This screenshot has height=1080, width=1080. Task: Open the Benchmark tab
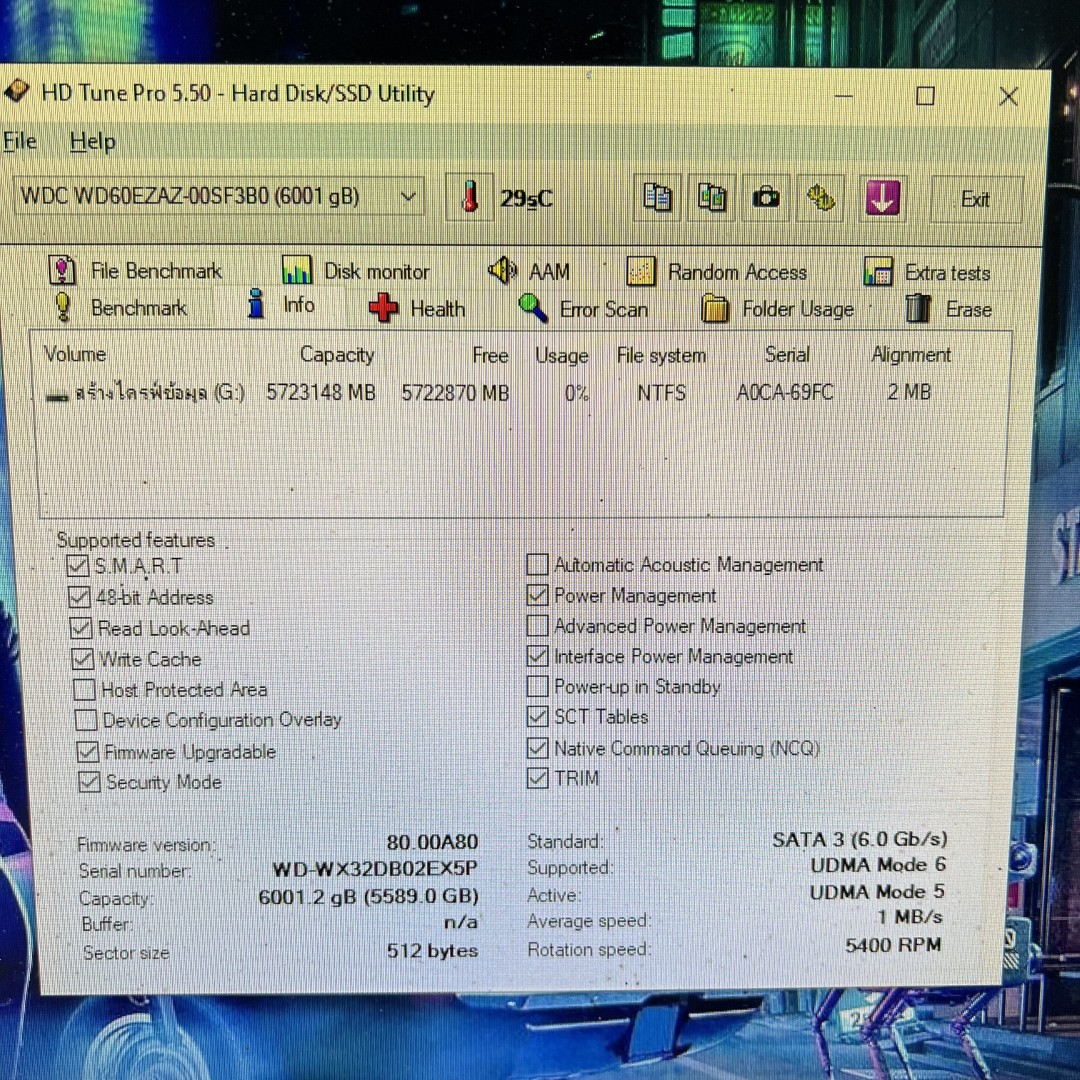(120, 308)
